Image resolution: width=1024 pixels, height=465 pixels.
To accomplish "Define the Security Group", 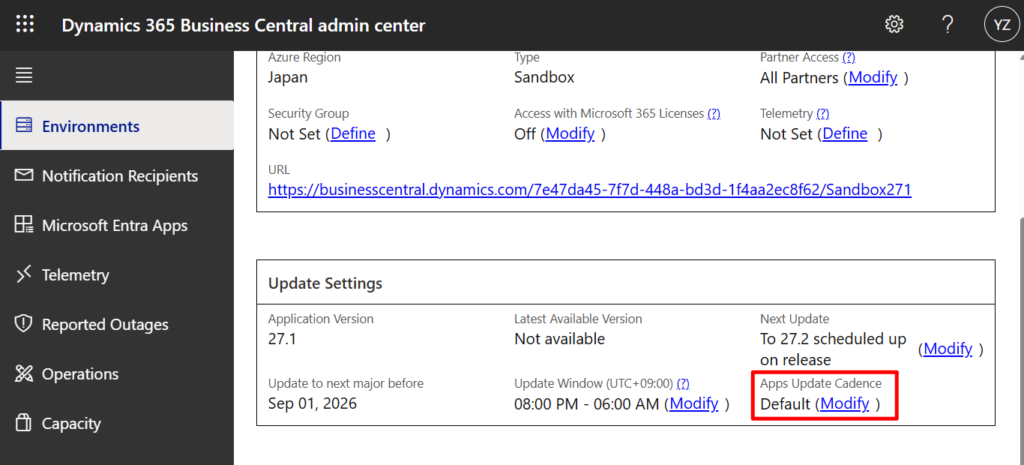I will 353,134.
